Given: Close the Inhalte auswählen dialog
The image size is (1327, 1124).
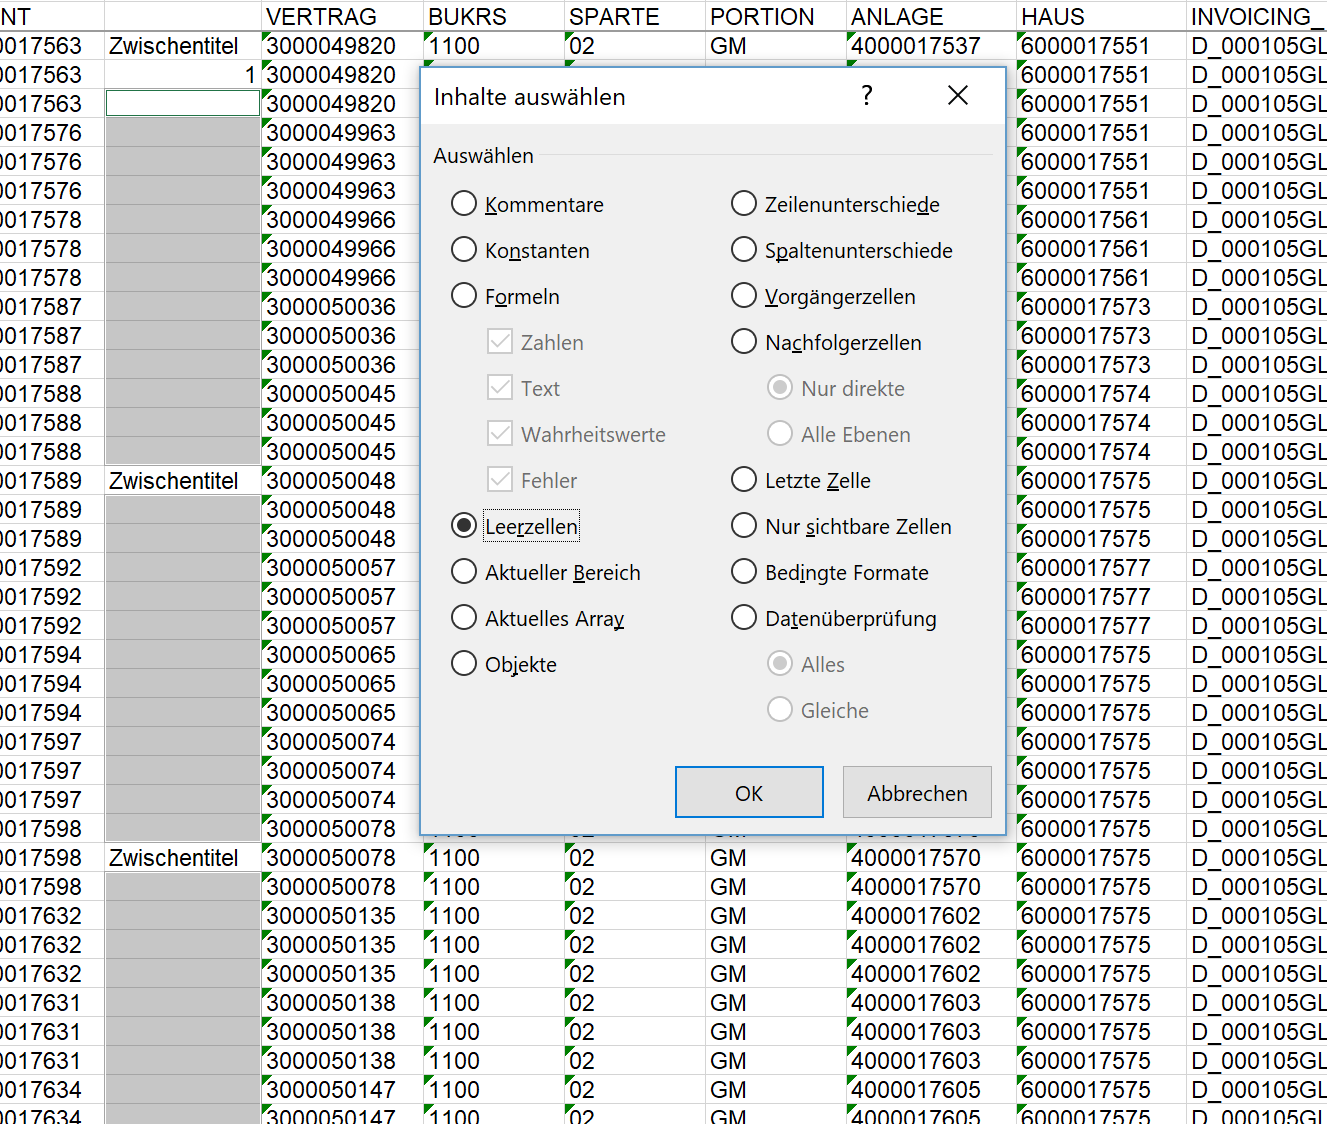Looking at the screenshot, I should click(957, 96).
